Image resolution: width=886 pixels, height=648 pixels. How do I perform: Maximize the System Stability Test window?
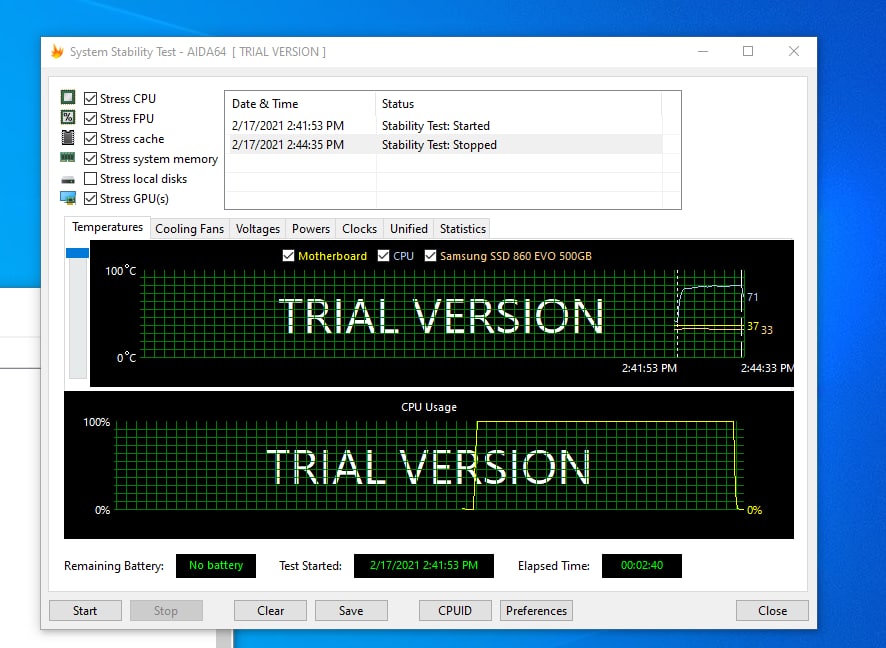click(748, 51)
